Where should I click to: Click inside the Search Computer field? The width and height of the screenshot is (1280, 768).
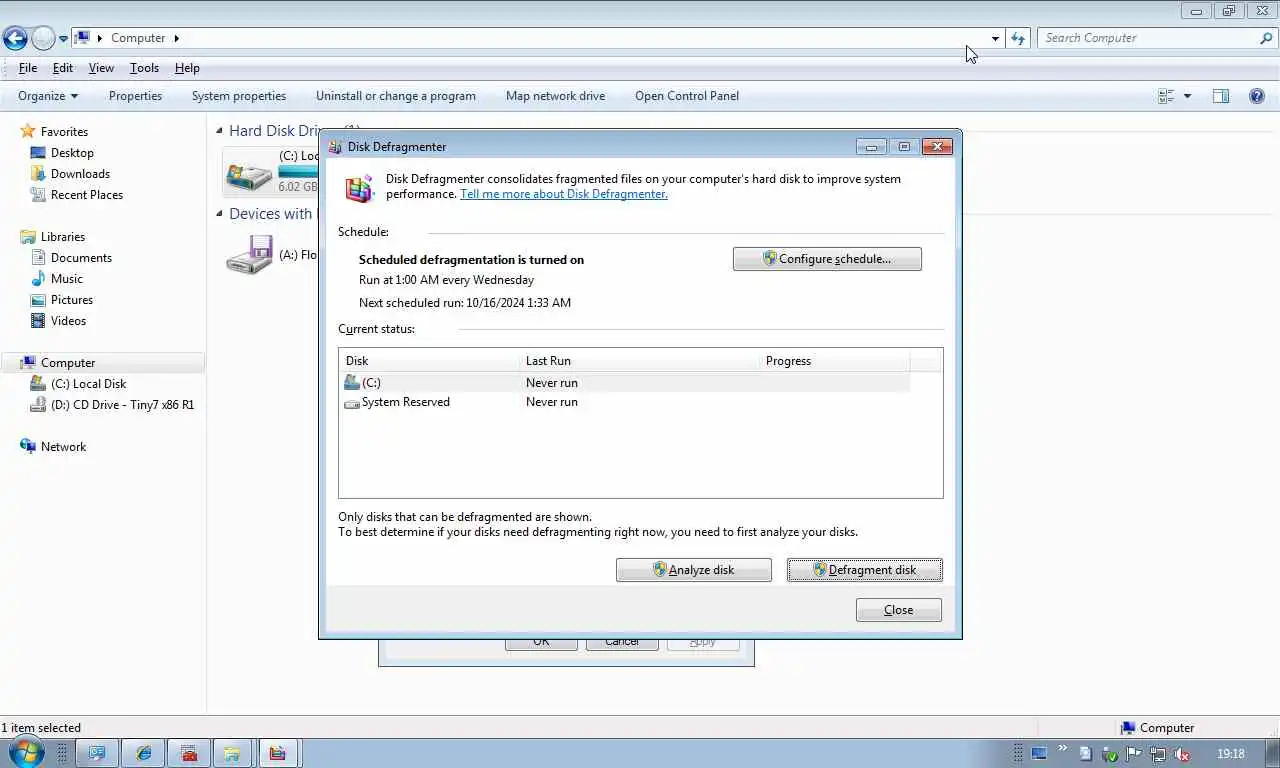(x=1147, y=38)
